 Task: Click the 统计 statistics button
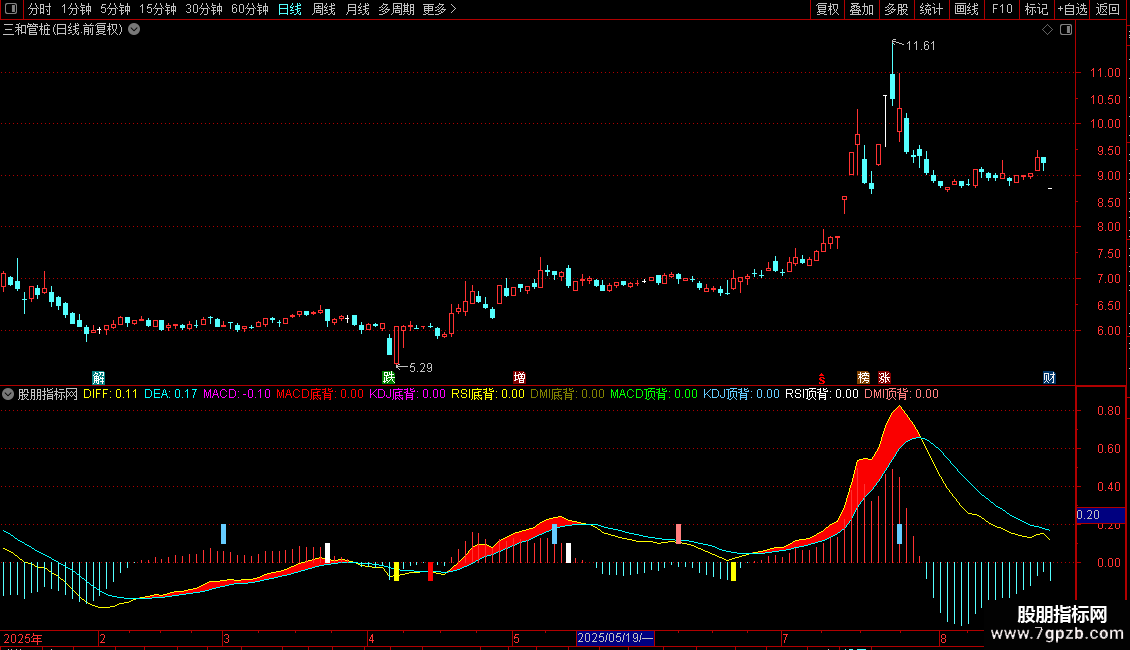(x=931, y=9)
